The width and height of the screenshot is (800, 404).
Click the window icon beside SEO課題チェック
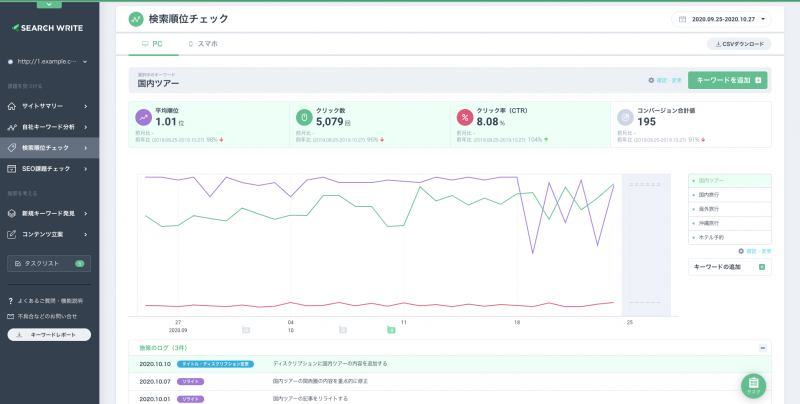(x=12, y=169)
